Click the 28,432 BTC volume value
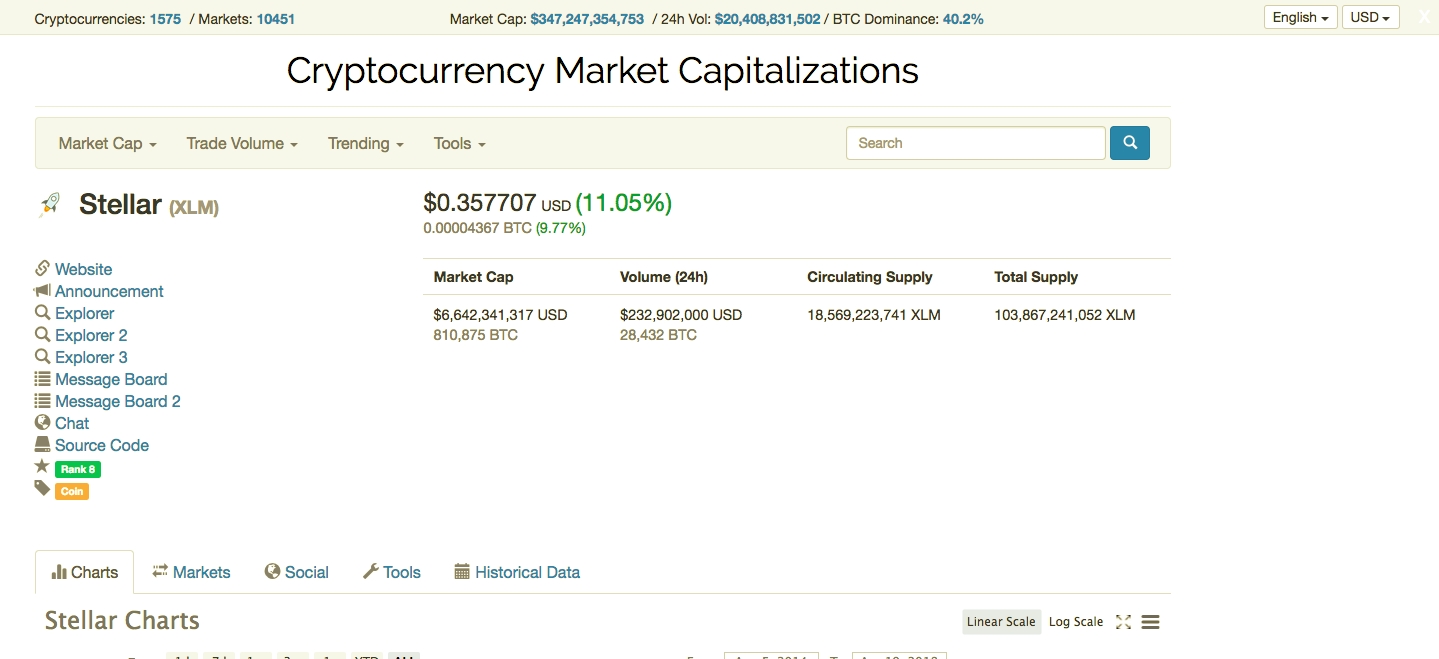 tap(658, 335)
